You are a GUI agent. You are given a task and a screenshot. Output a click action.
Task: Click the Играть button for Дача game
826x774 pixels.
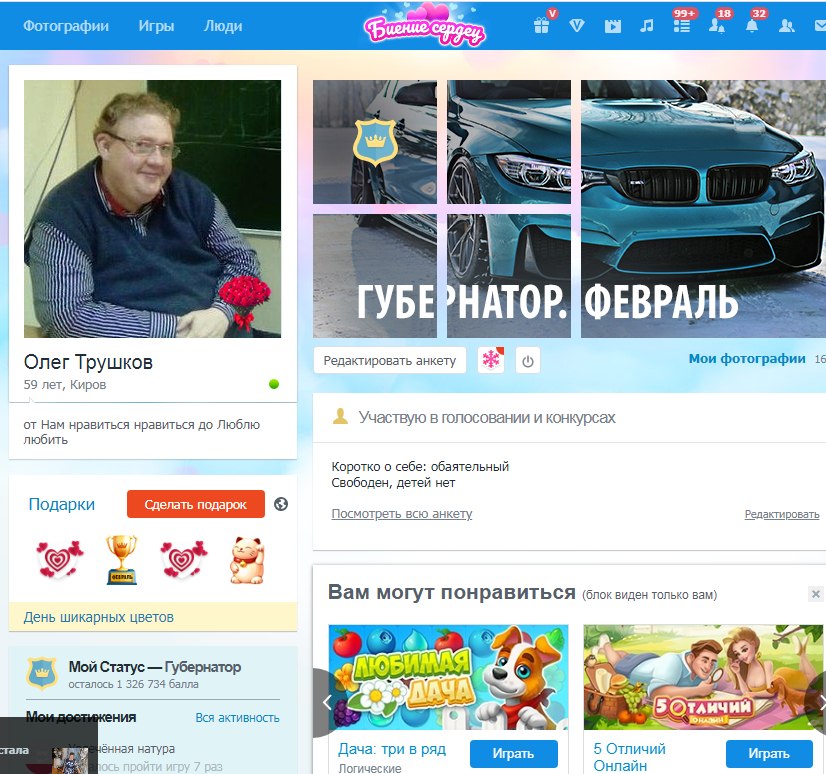click(514, 754)
